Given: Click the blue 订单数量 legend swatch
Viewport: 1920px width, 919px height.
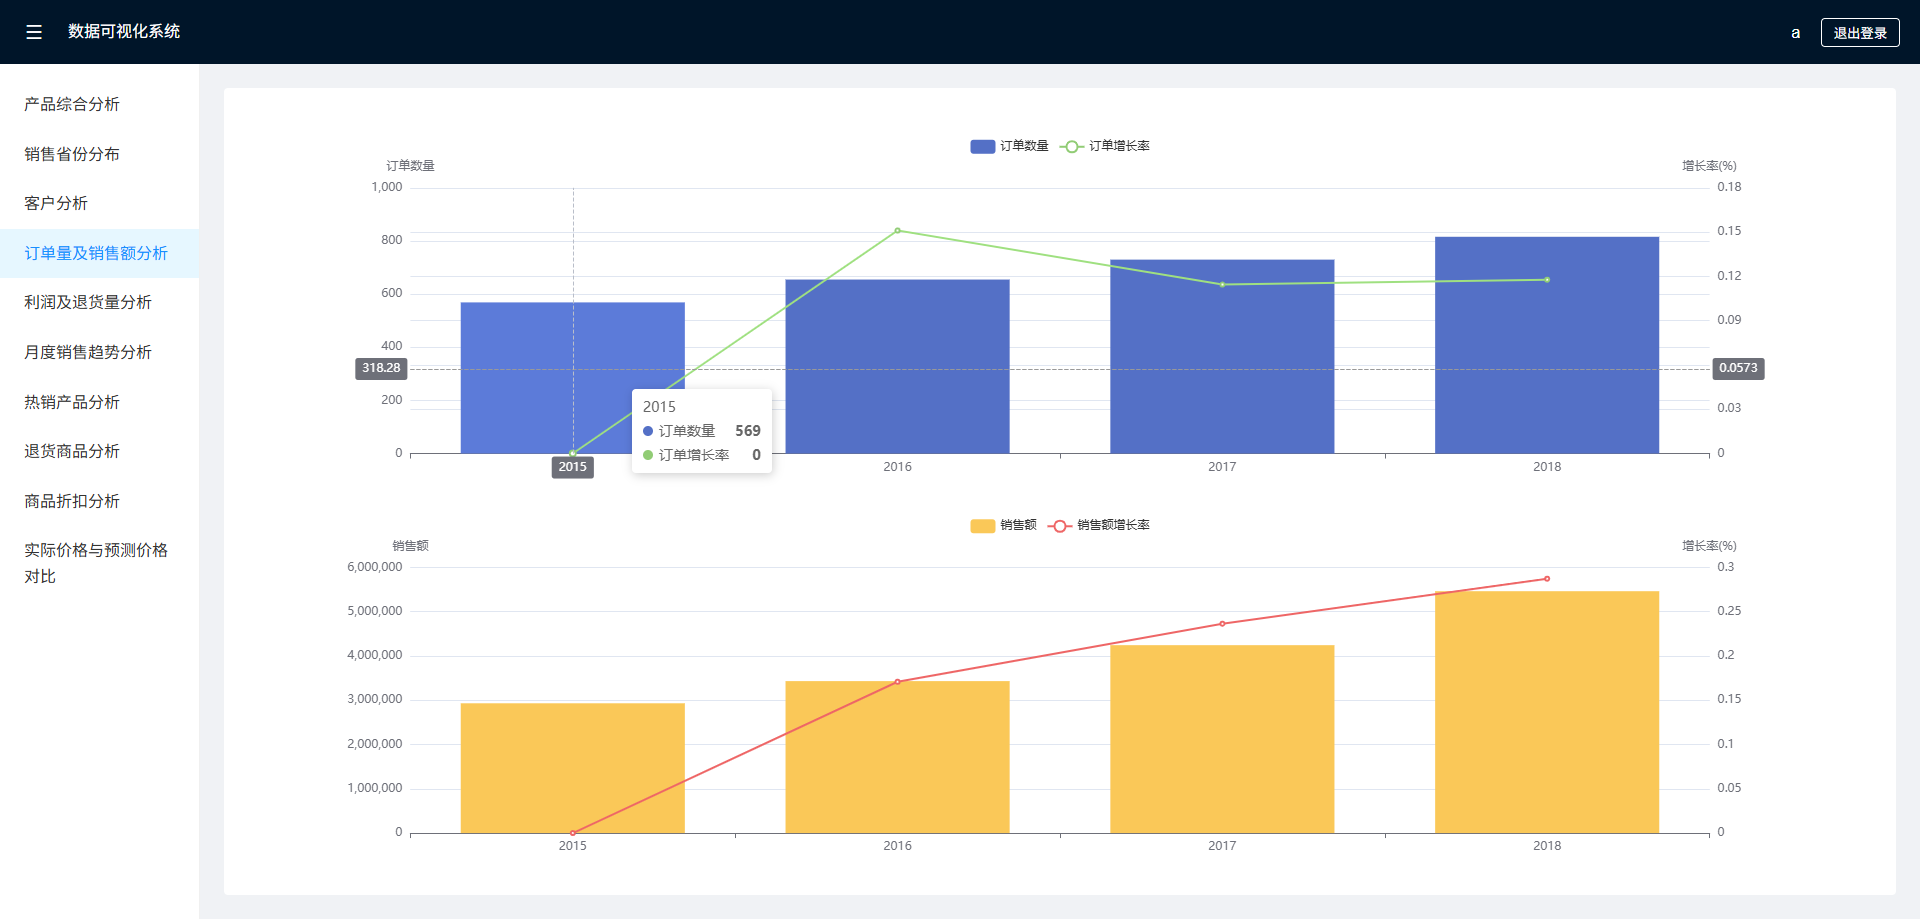Looking at the screenshot, I should point(982,146).
